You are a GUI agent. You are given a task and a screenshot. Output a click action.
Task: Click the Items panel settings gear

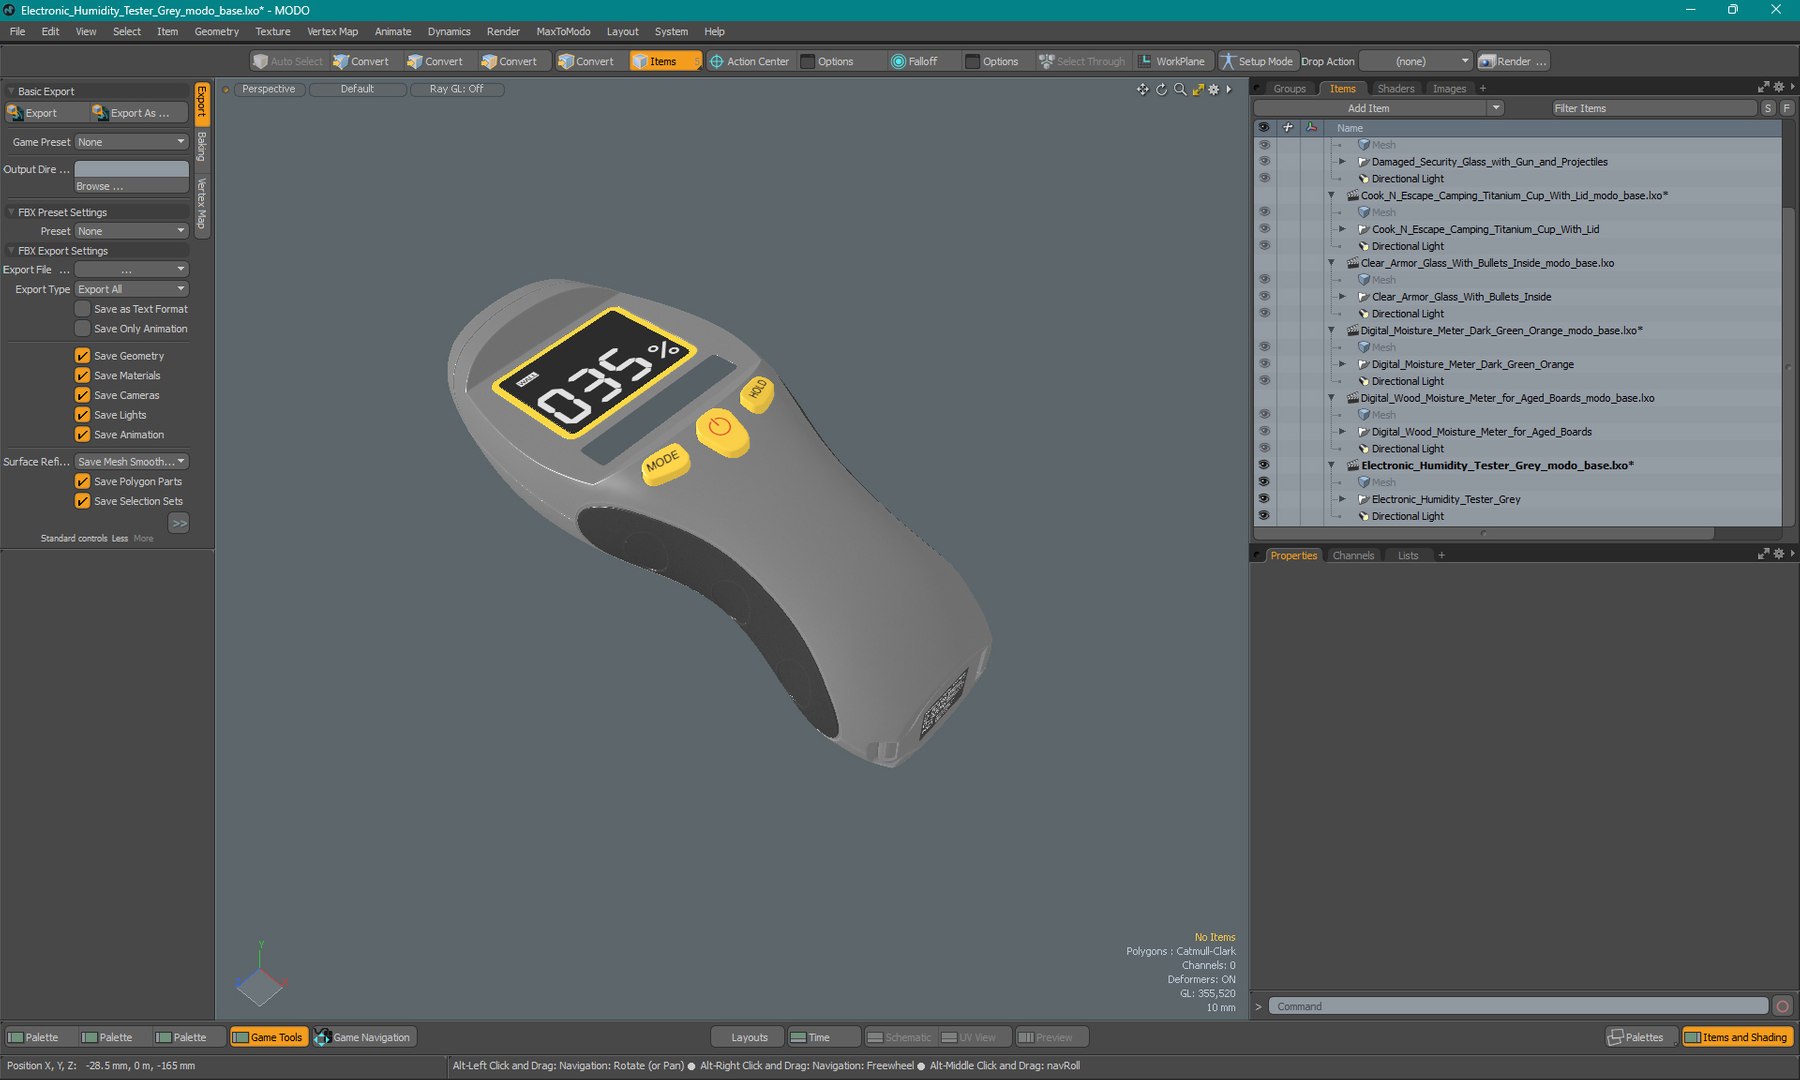tap(1779, 87)
